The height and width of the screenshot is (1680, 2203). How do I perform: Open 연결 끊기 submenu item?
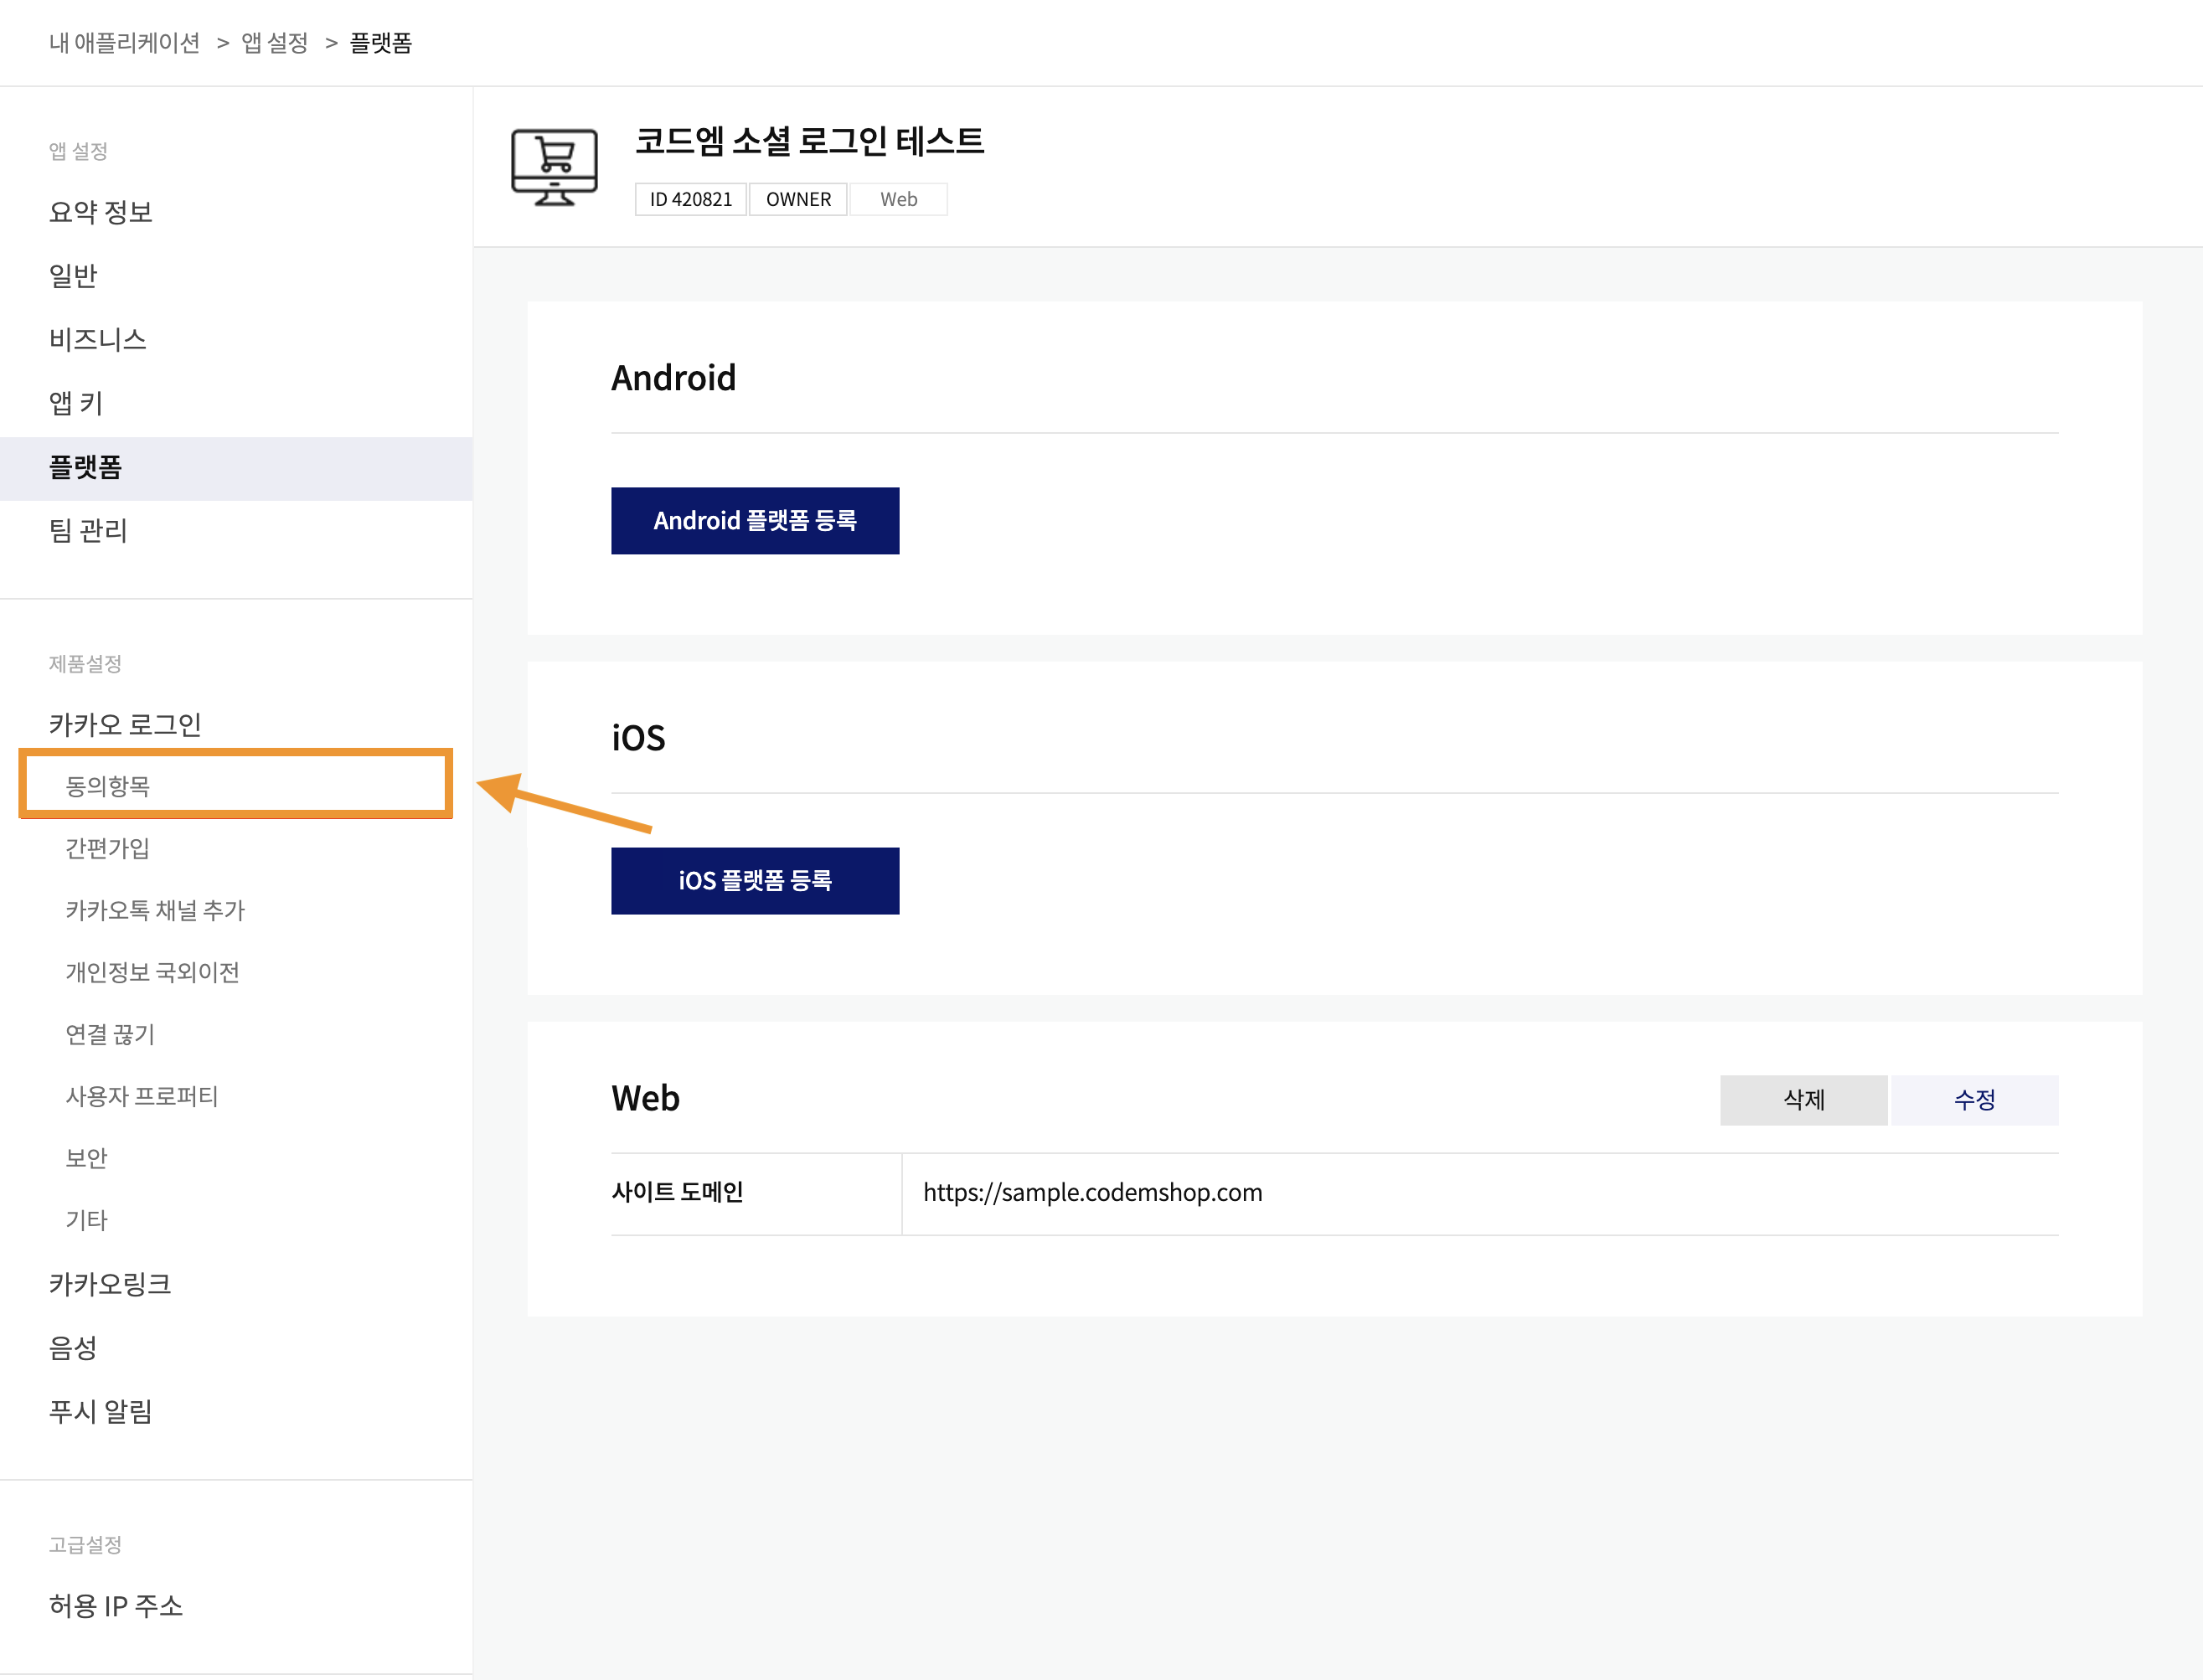110,1034
